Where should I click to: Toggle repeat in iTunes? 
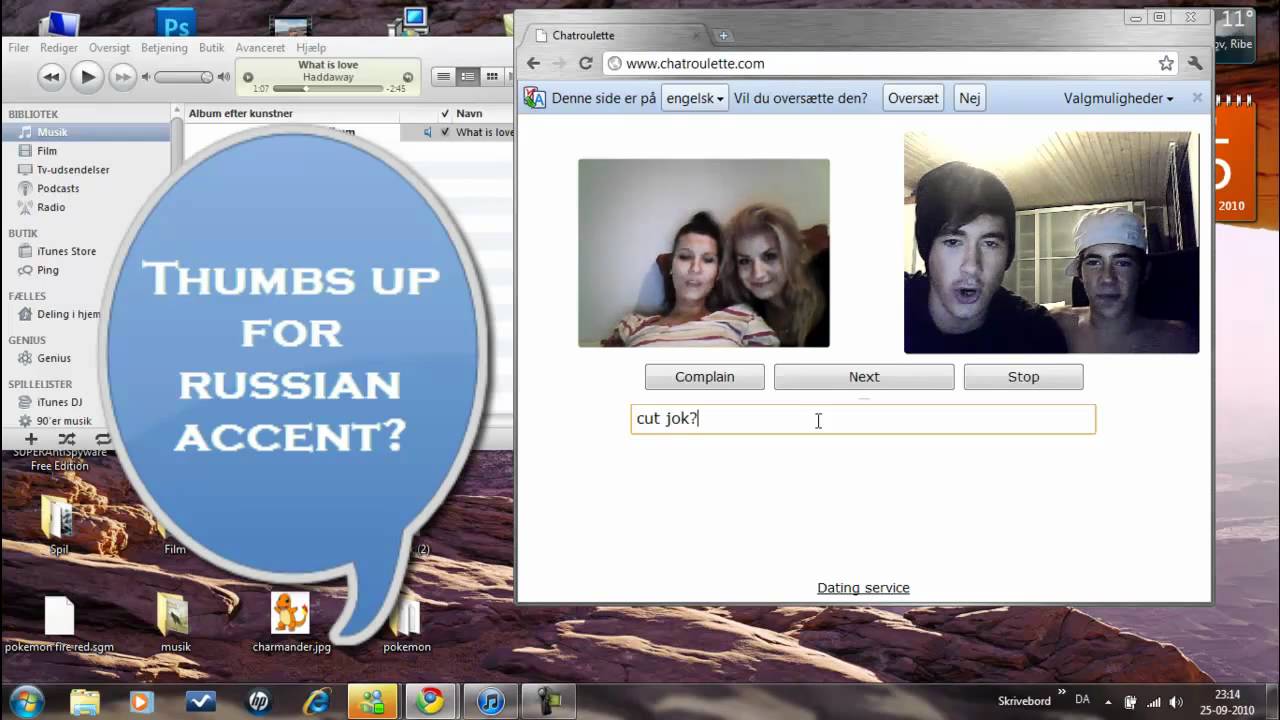[102, 439]
